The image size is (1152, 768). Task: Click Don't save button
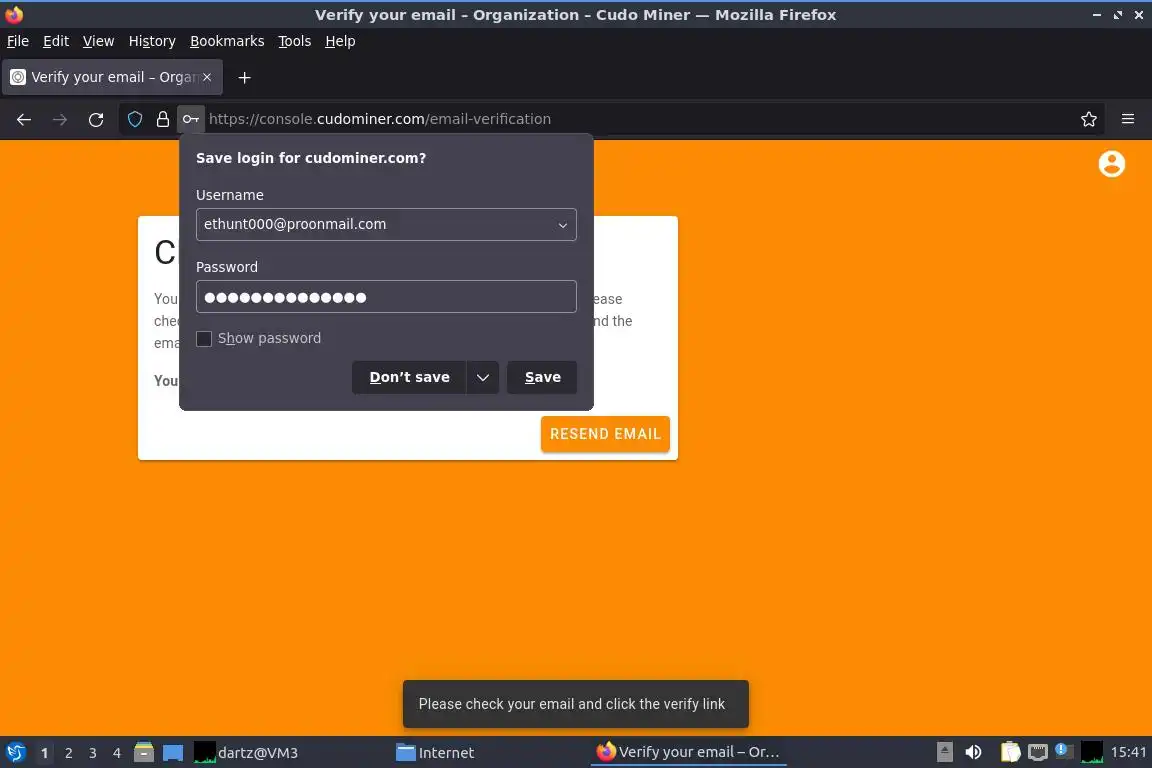(409, 378)
